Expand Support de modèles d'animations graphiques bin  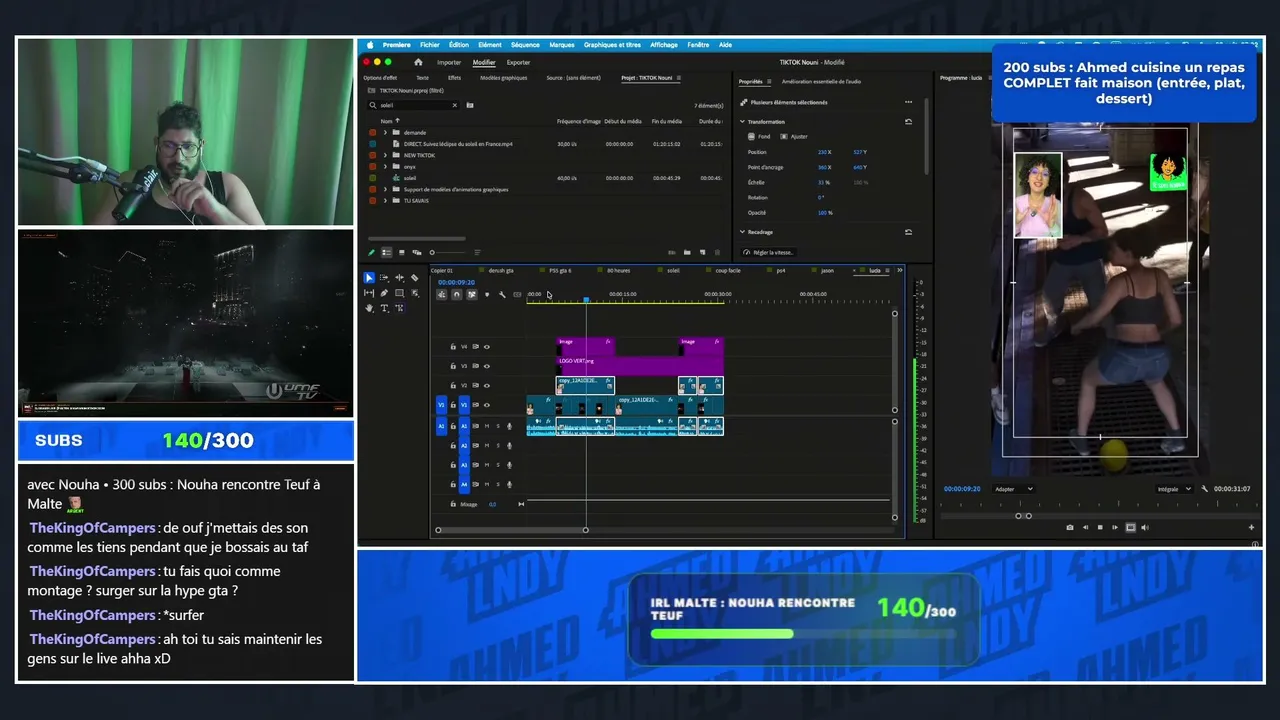[385, 189]
